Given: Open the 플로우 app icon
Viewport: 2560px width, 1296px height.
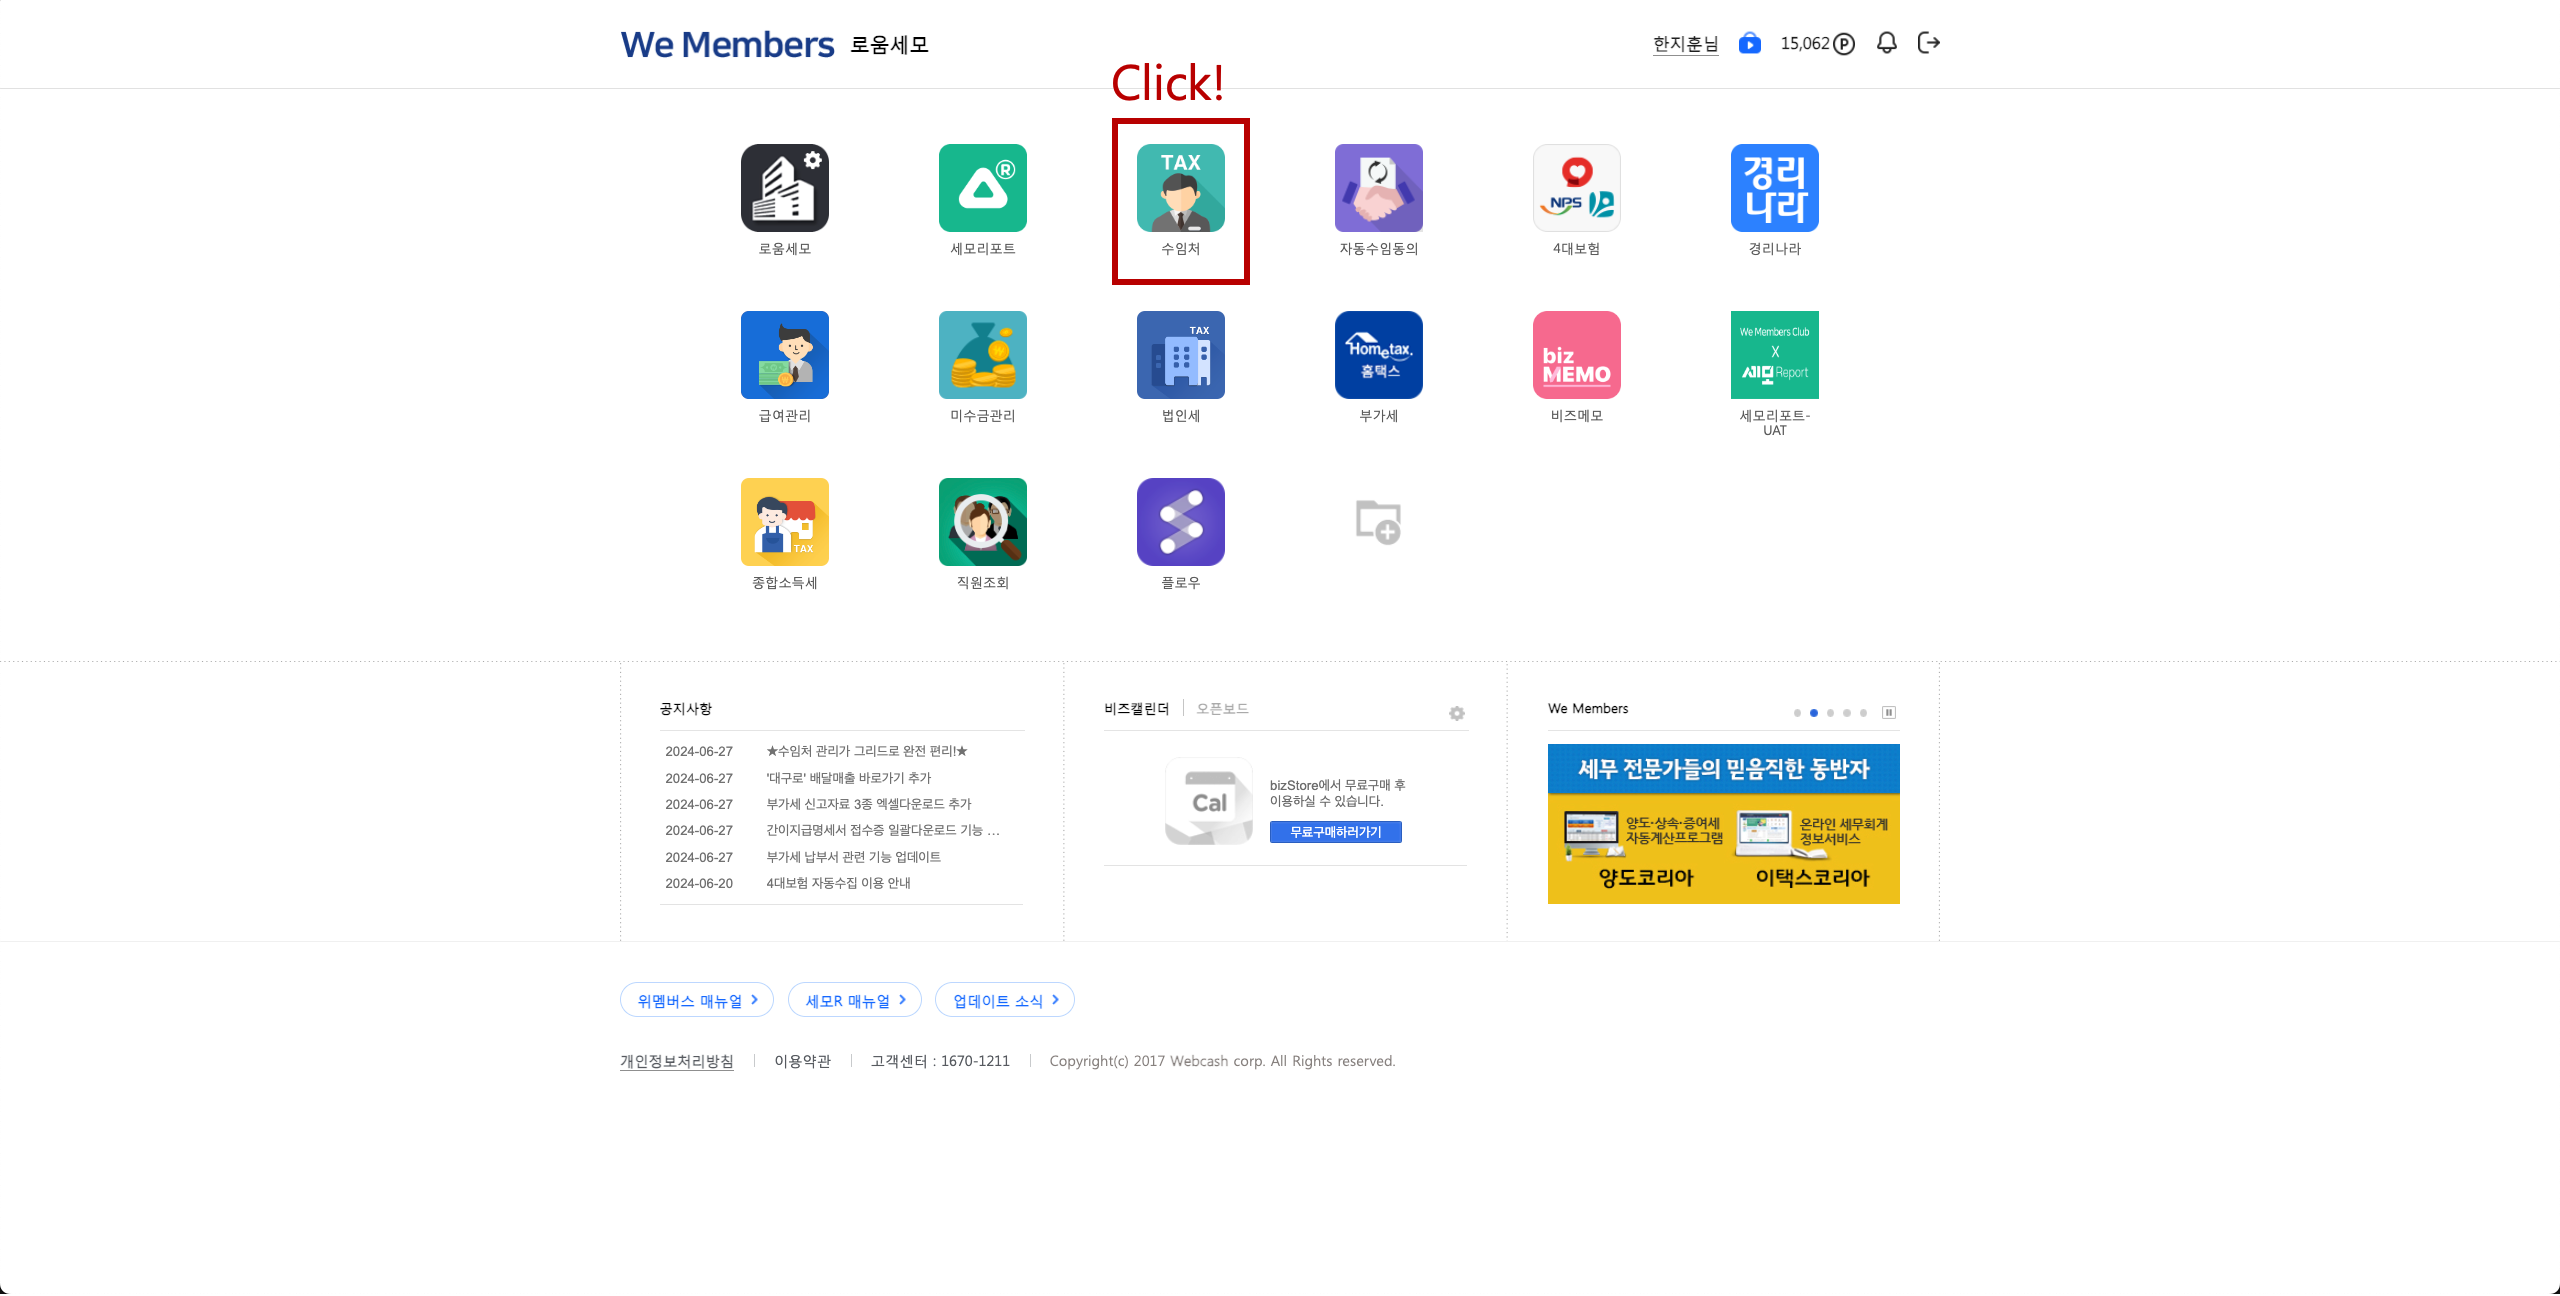Looking at the screenshot, I should [1180, 522].
